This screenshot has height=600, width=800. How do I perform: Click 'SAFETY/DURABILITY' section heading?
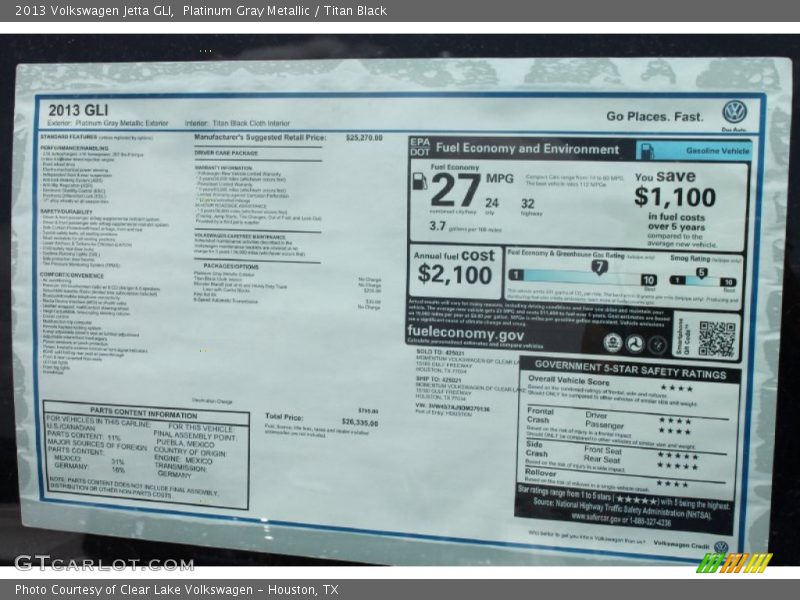click(x=66, y=211)
